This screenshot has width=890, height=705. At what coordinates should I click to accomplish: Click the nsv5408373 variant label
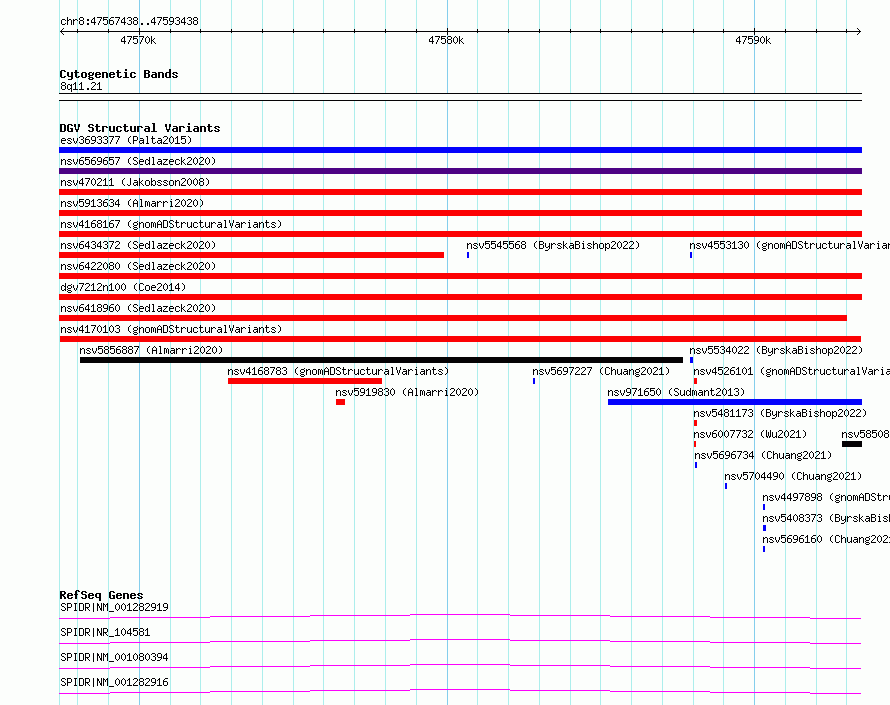coord(826,518)
